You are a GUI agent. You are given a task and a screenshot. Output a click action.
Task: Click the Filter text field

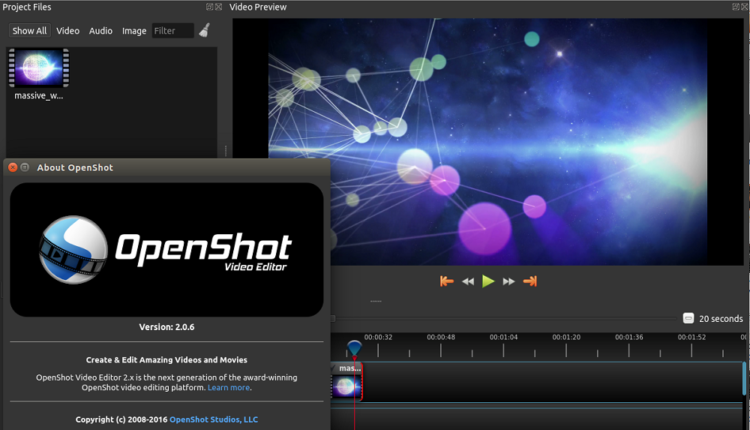point(173,31)
